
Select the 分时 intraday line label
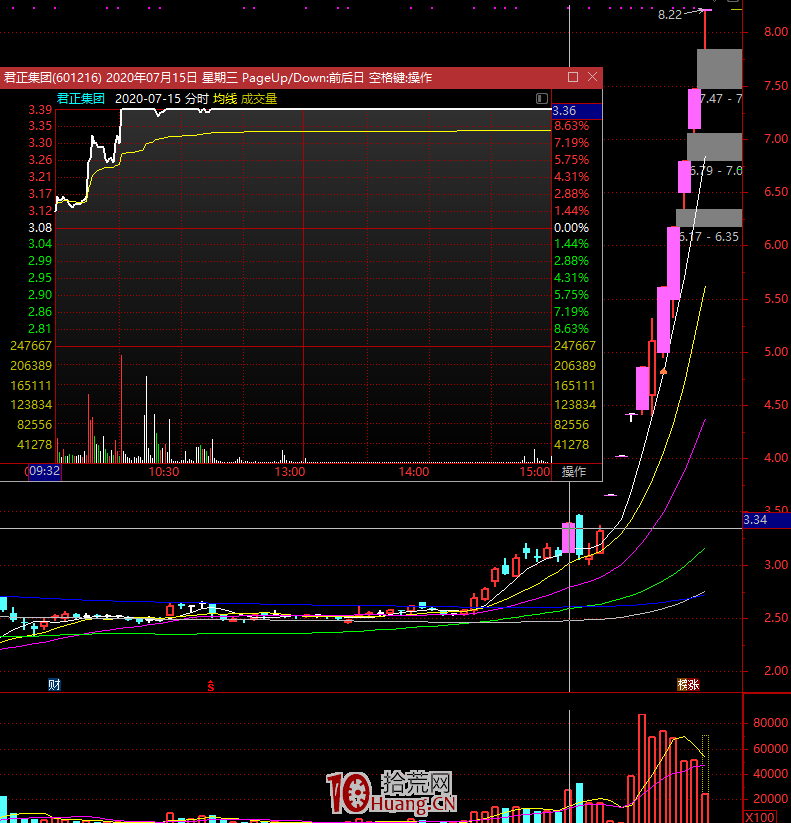[x=197, y=99]
